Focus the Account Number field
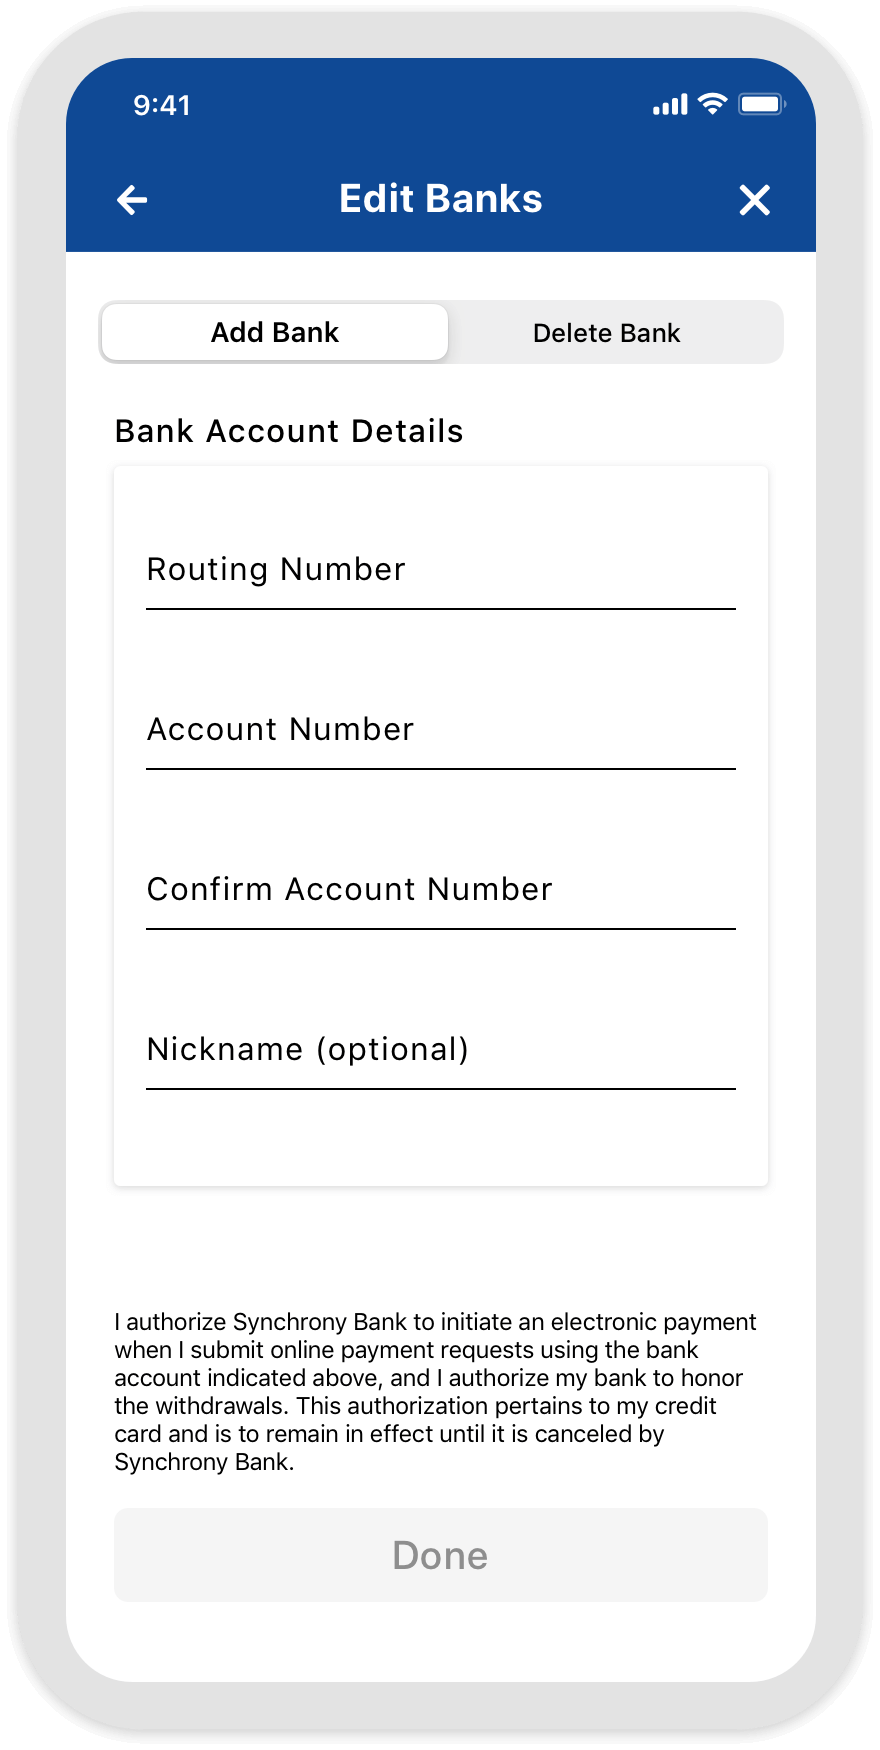880x1750 pixels. click(x=440, y=730)
